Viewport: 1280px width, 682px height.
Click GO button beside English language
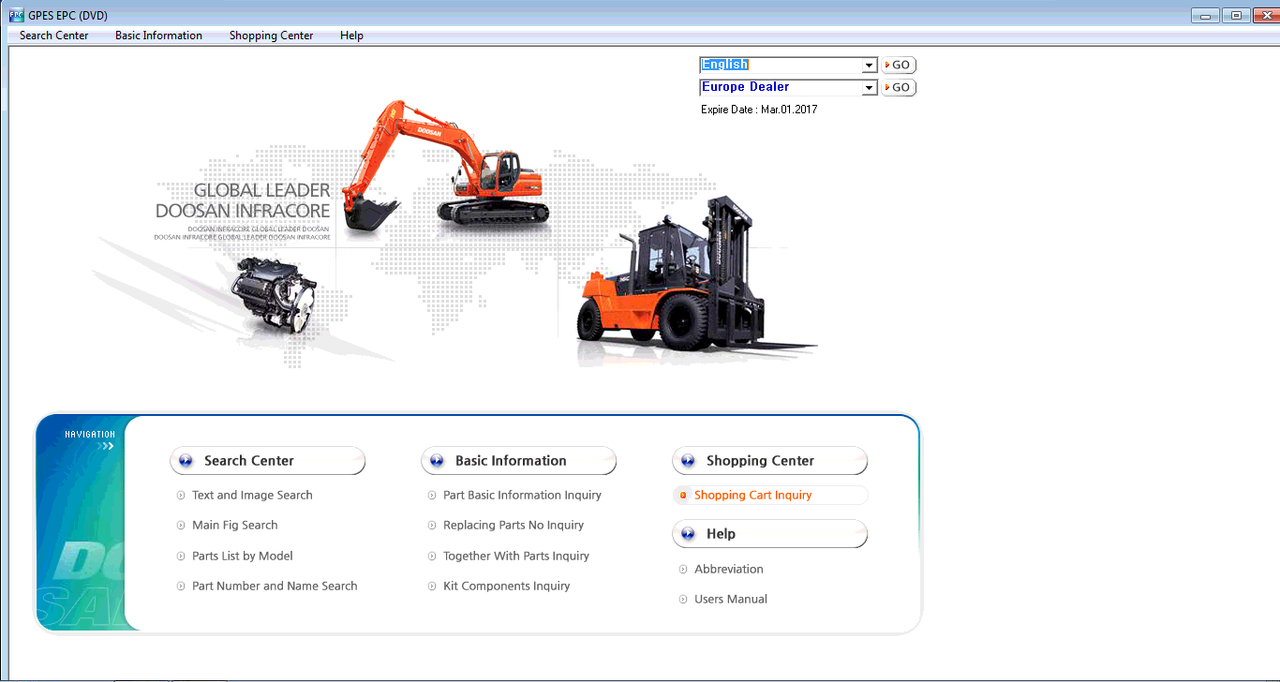click(x=898, y=65)
